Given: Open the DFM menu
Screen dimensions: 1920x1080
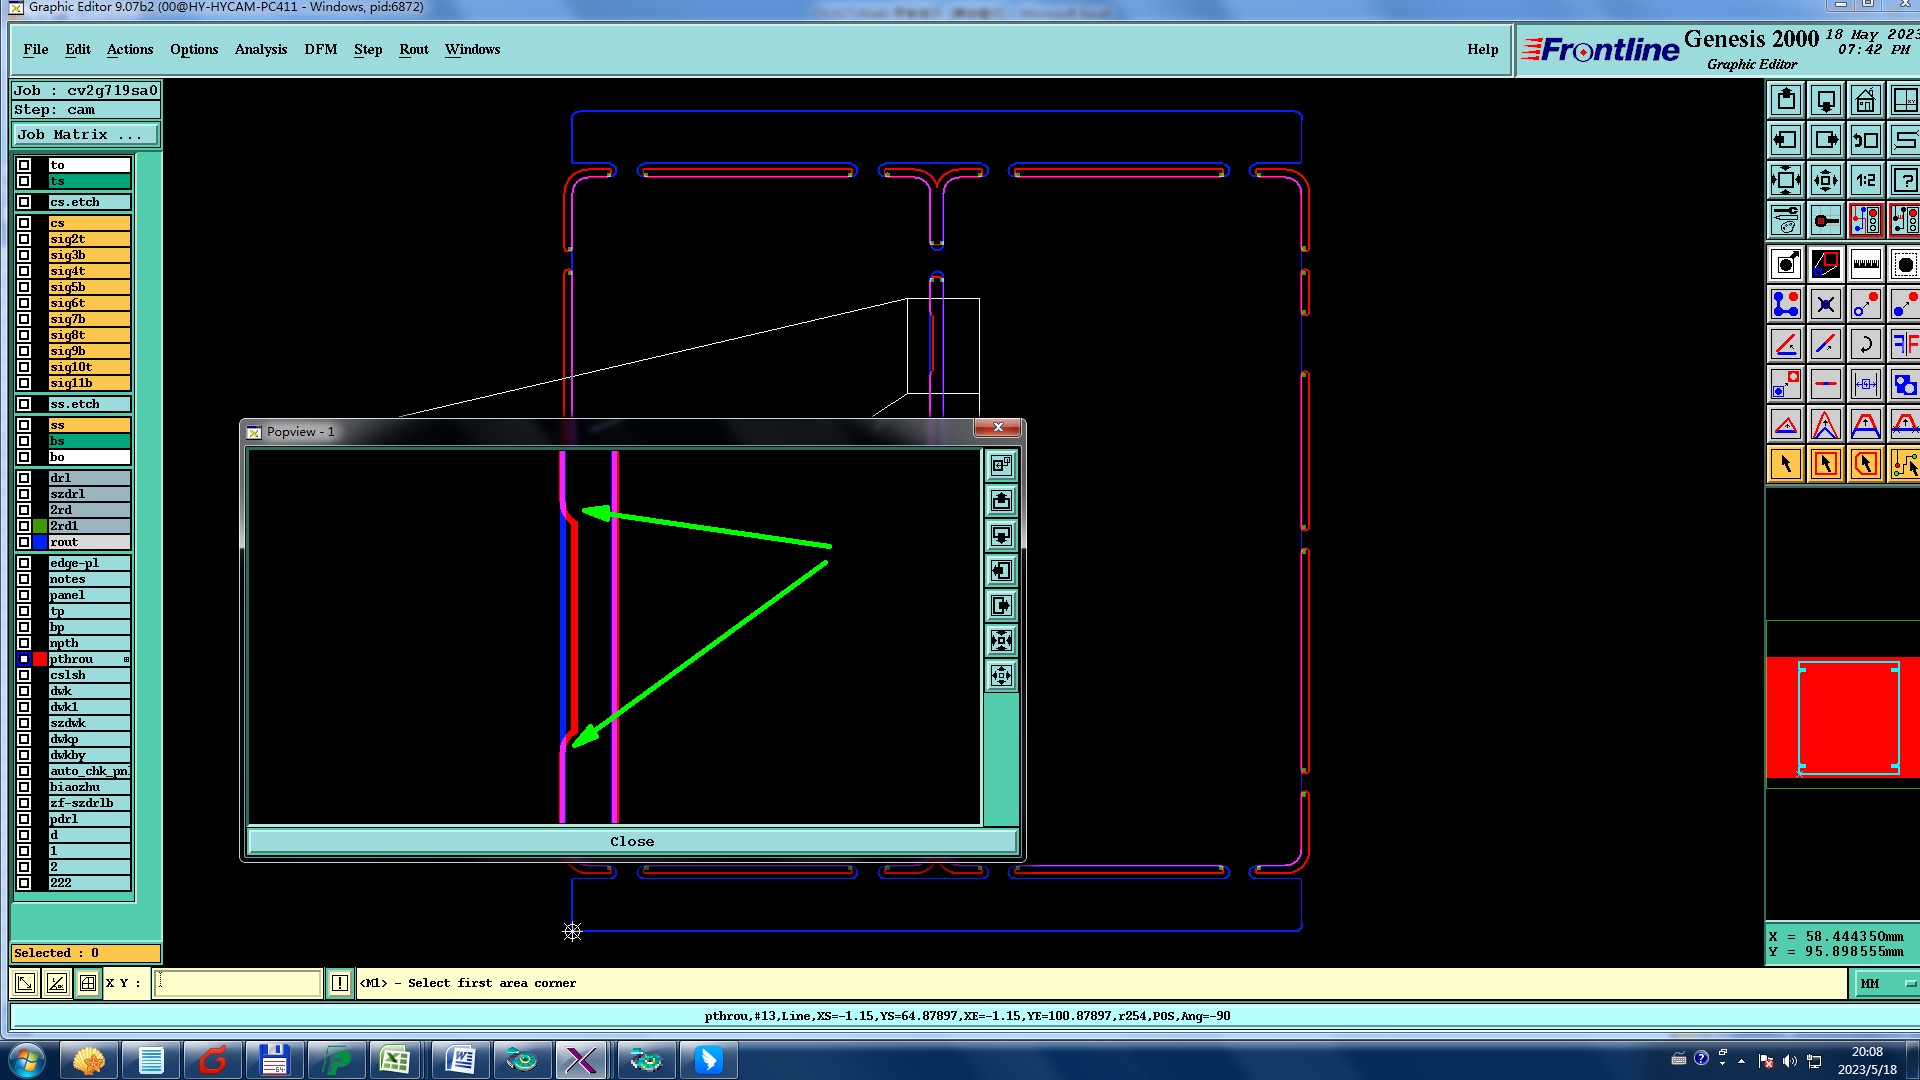Looking at the screenshot, I should coord(320,49).
